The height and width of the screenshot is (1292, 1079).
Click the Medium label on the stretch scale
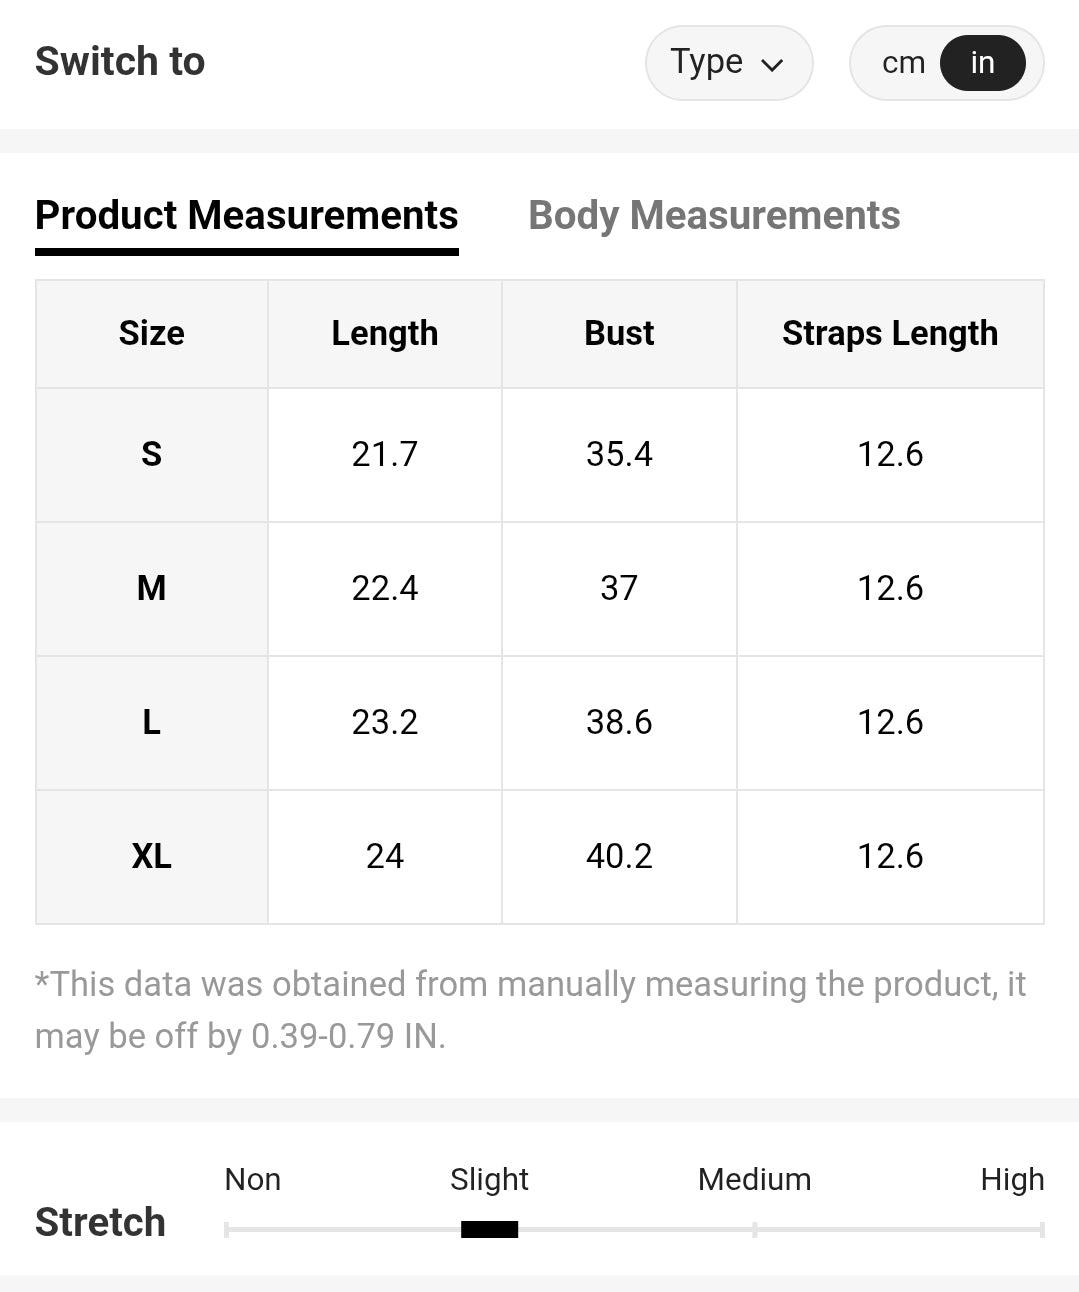point(754,1180)
